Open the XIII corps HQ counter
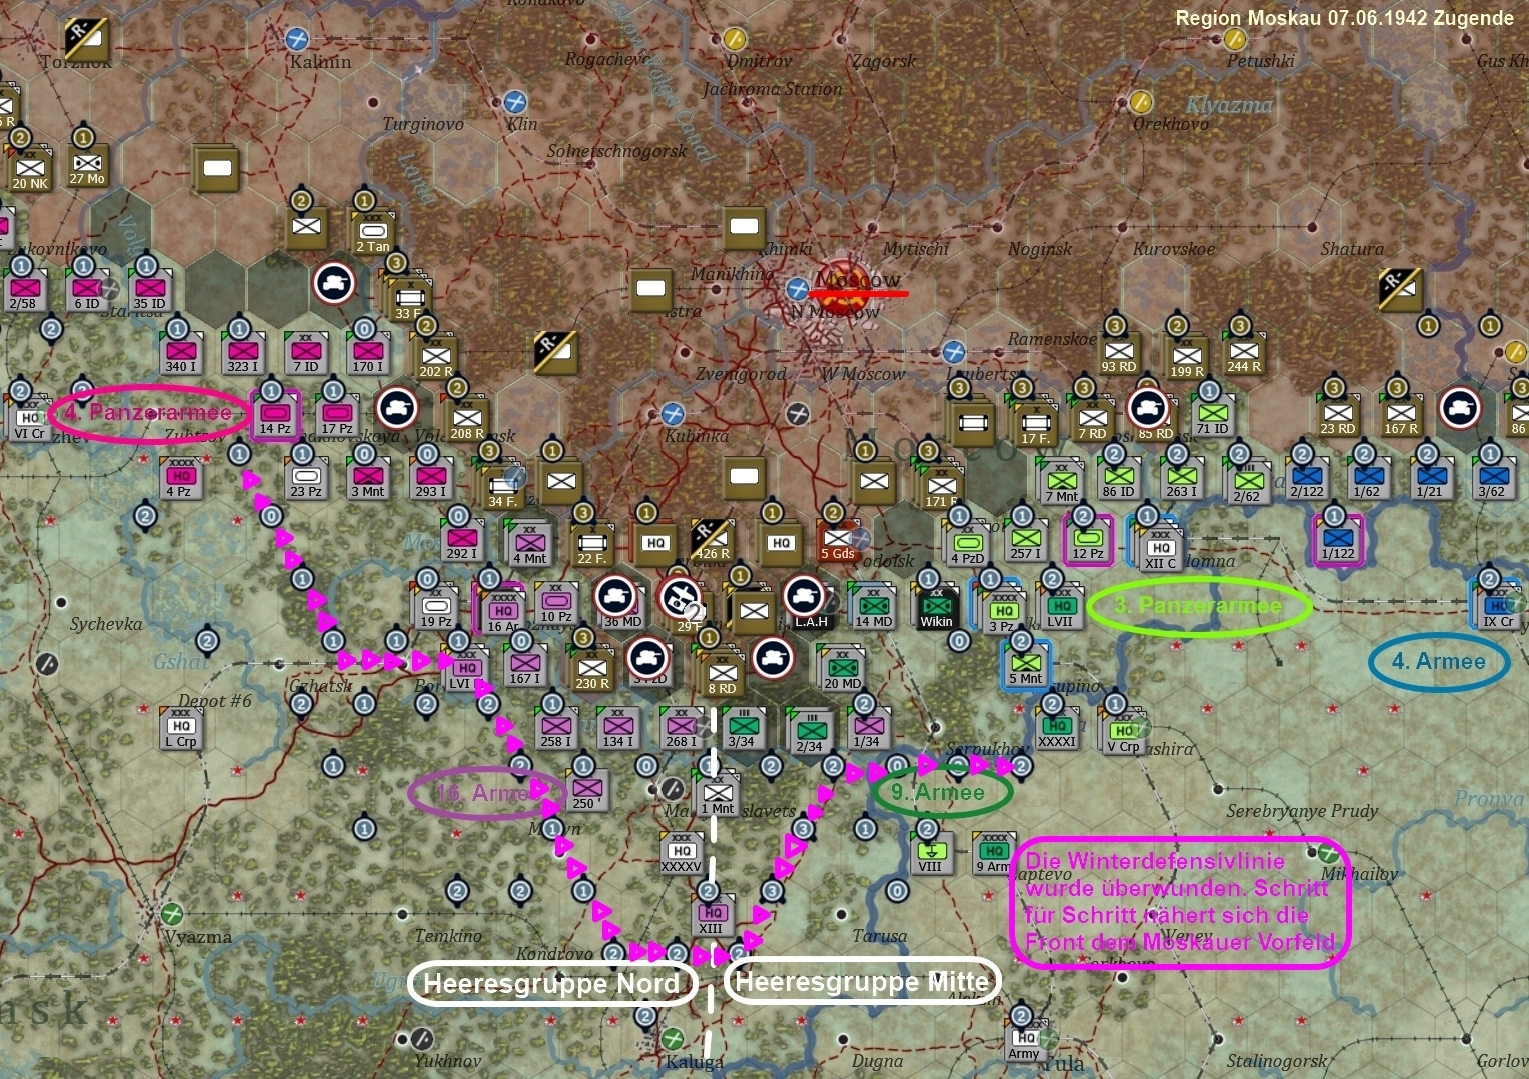This screenshot has height=1079, width=1529. click(x=712, y=915)
